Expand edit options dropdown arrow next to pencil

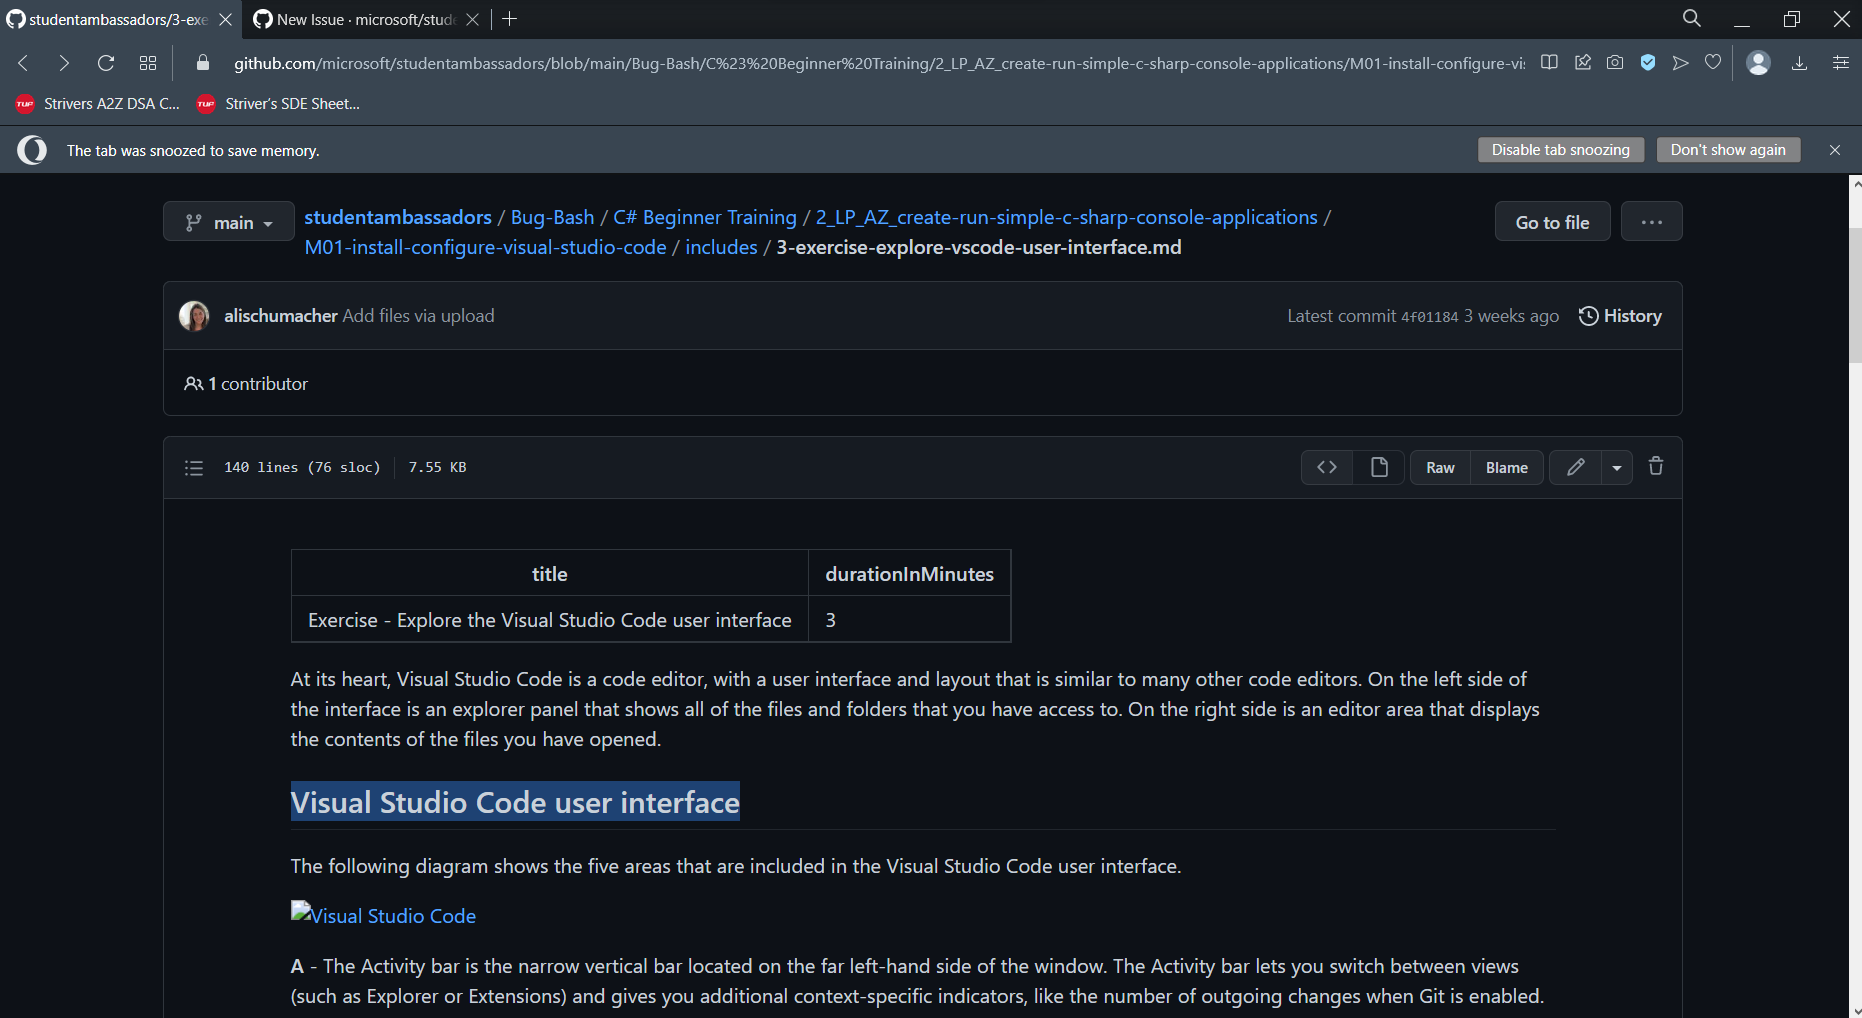(1617, 467)
